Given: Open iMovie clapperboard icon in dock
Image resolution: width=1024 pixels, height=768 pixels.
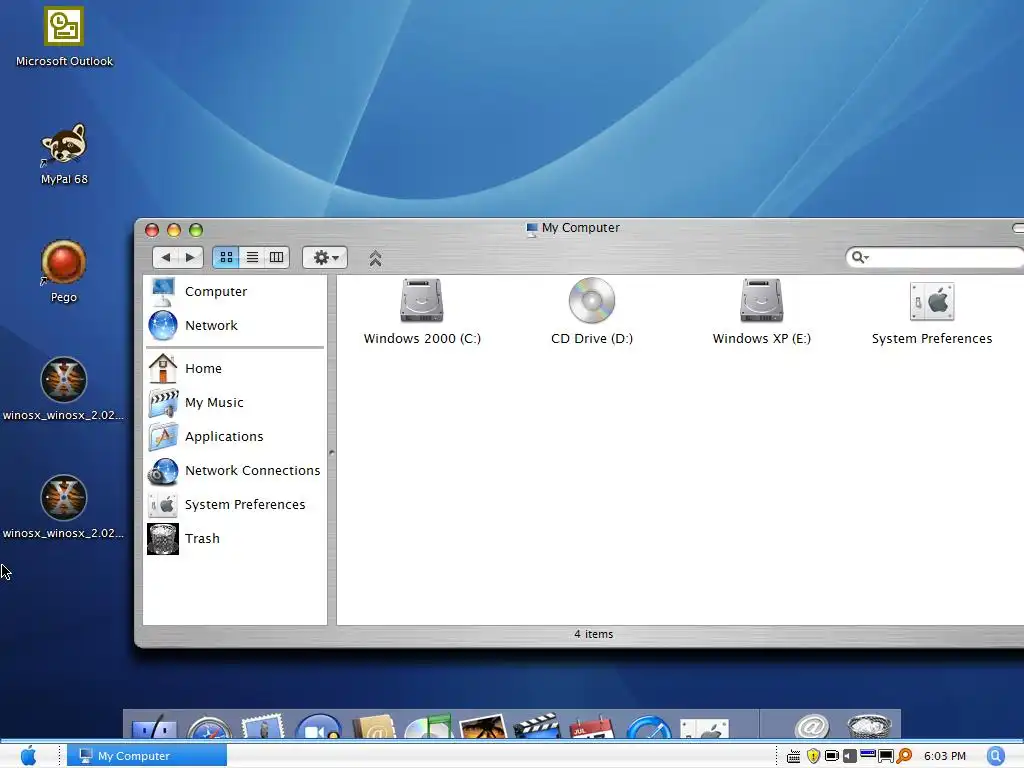Looking at the screenshot, I should click(x=537, y=726).
